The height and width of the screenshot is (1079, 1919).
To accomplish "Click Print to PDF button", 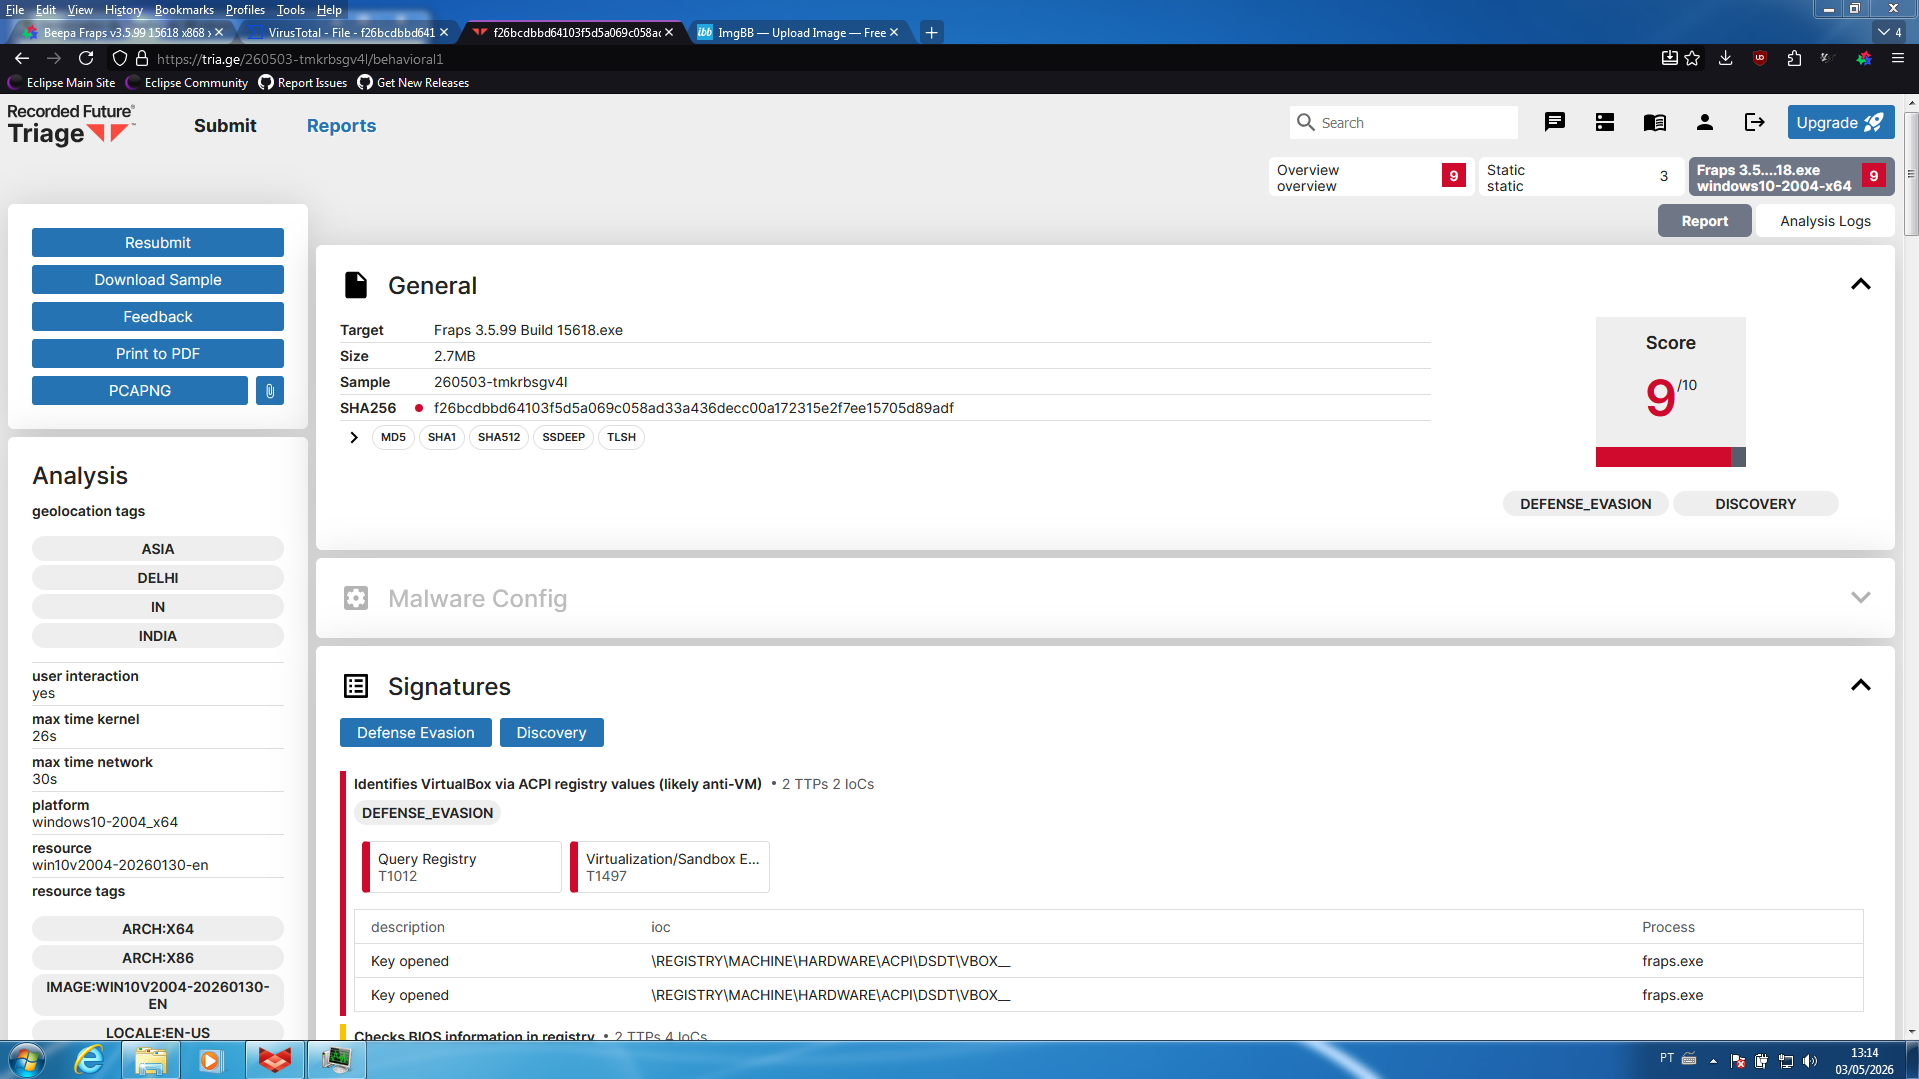I will coord(158,354).
